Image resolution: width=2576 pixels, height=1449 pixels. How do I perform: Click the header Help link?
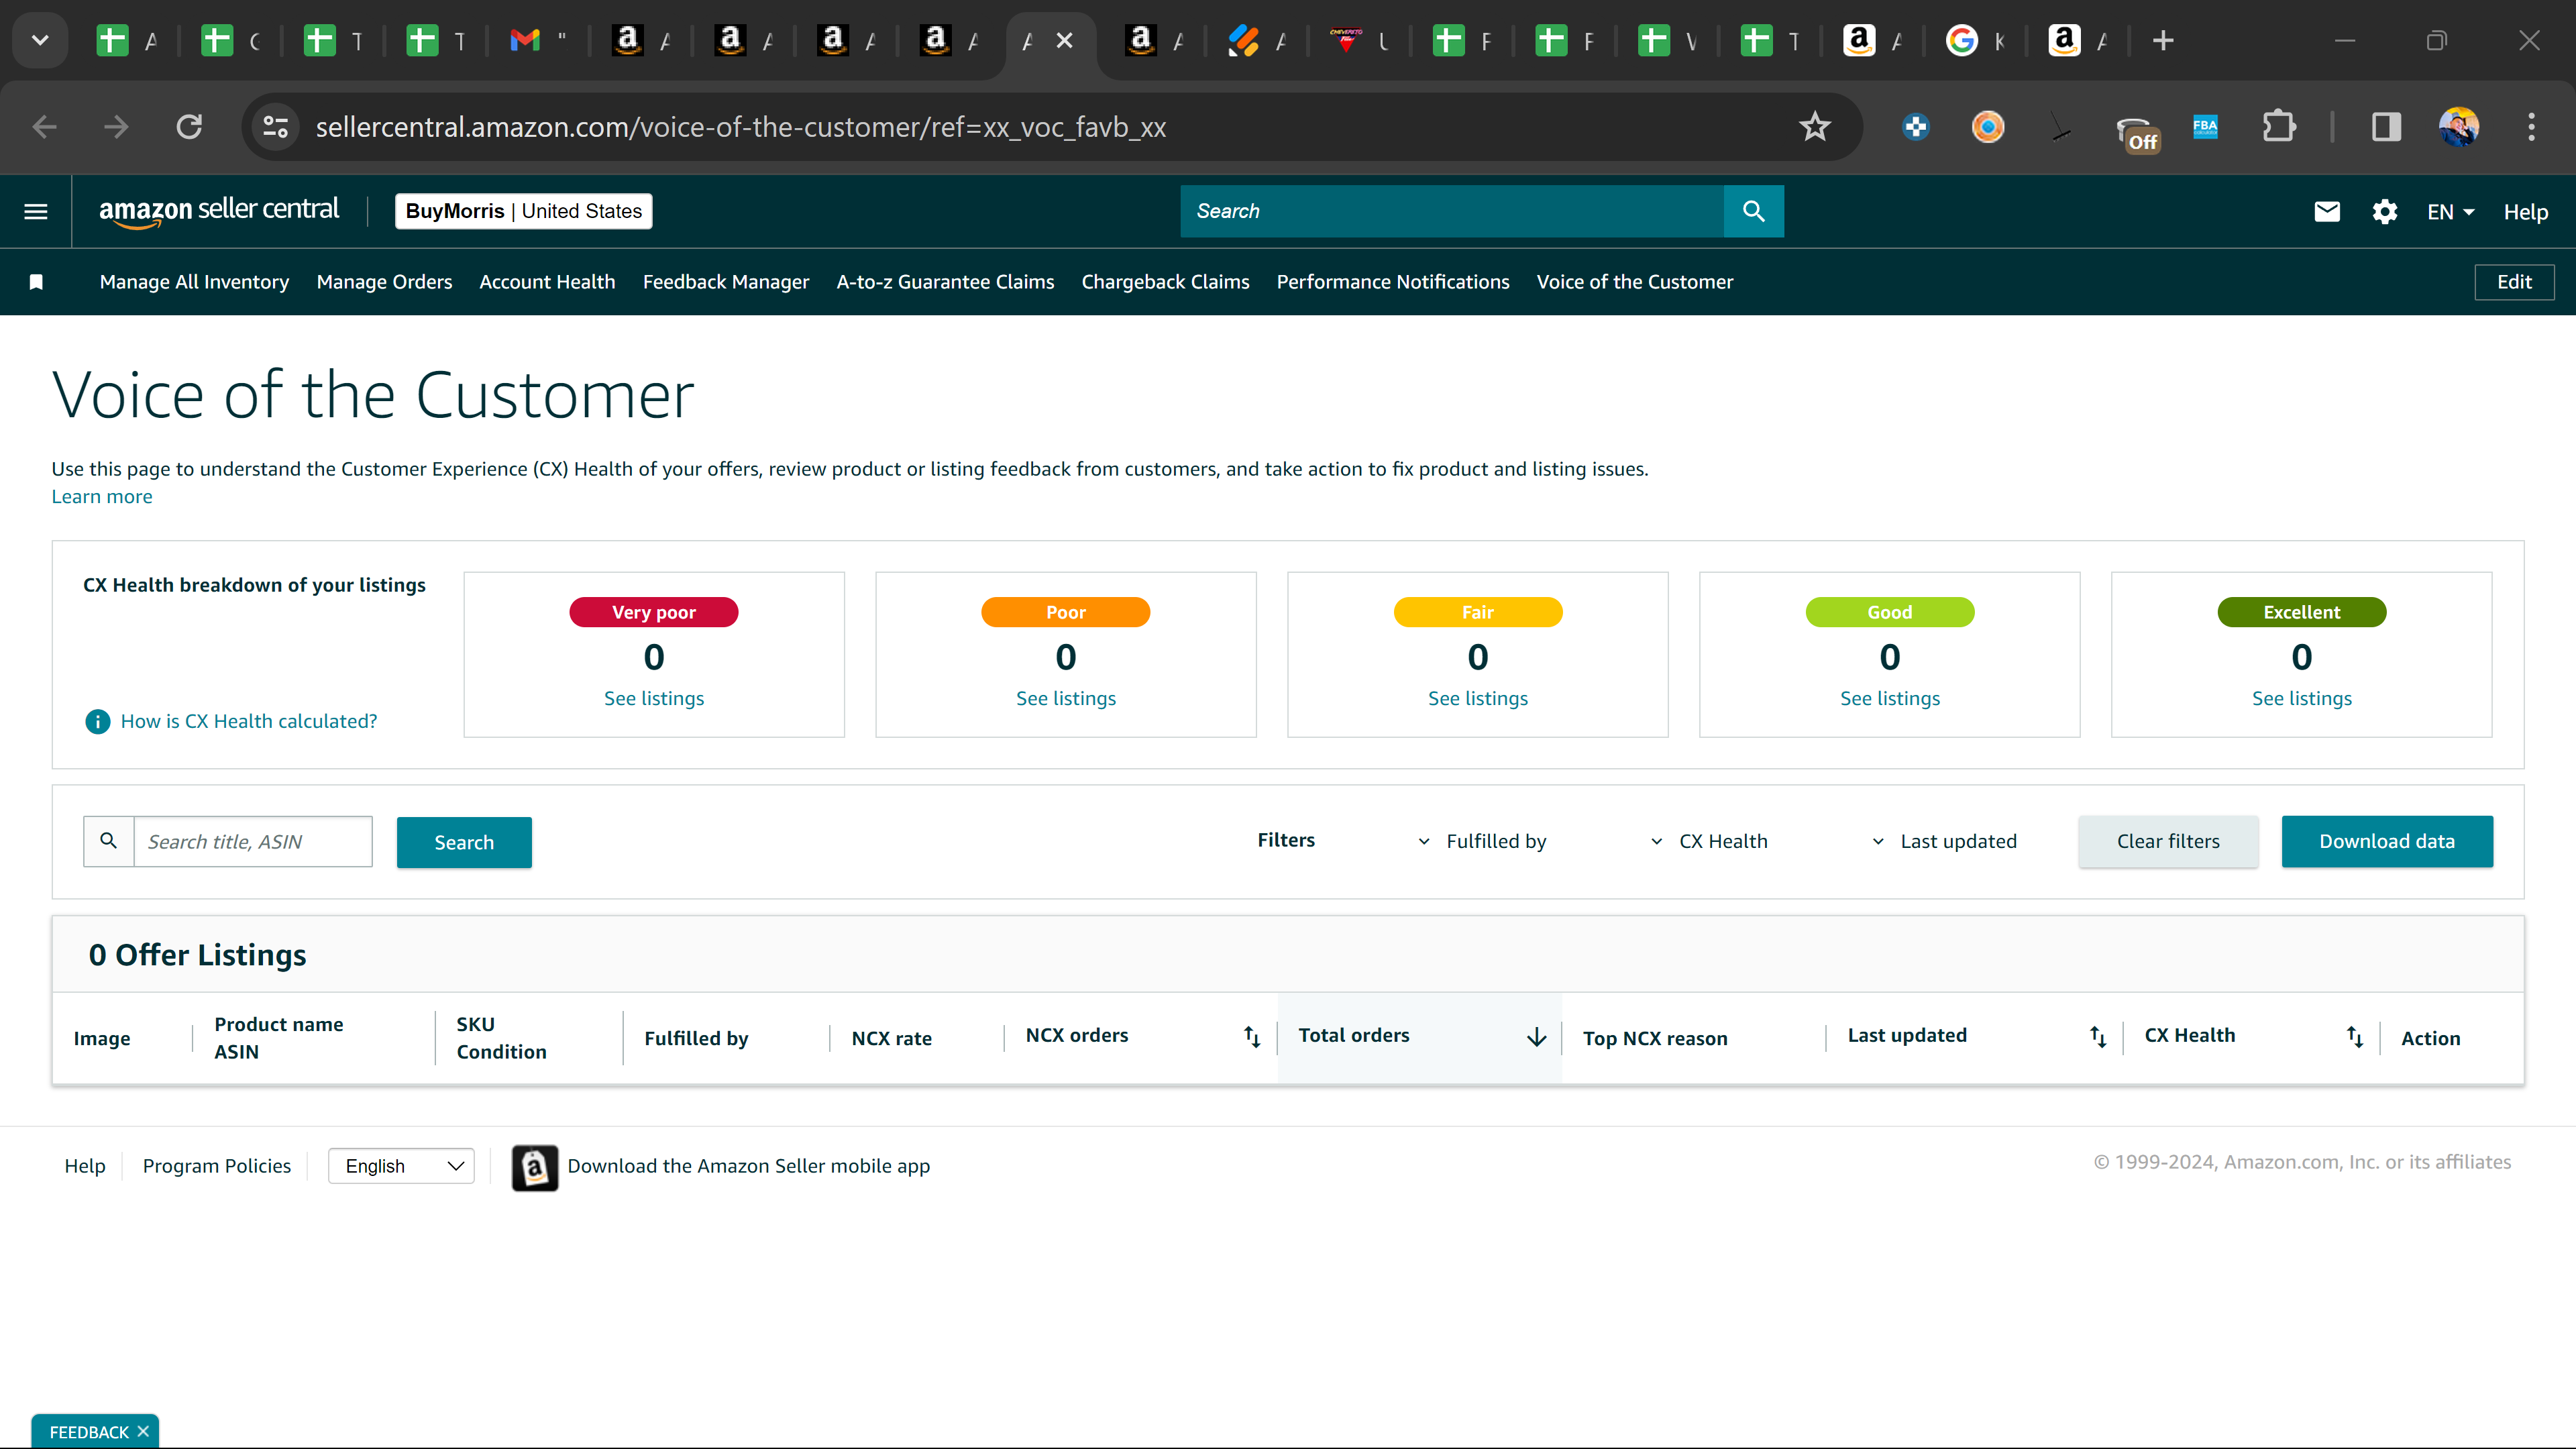2526,212
